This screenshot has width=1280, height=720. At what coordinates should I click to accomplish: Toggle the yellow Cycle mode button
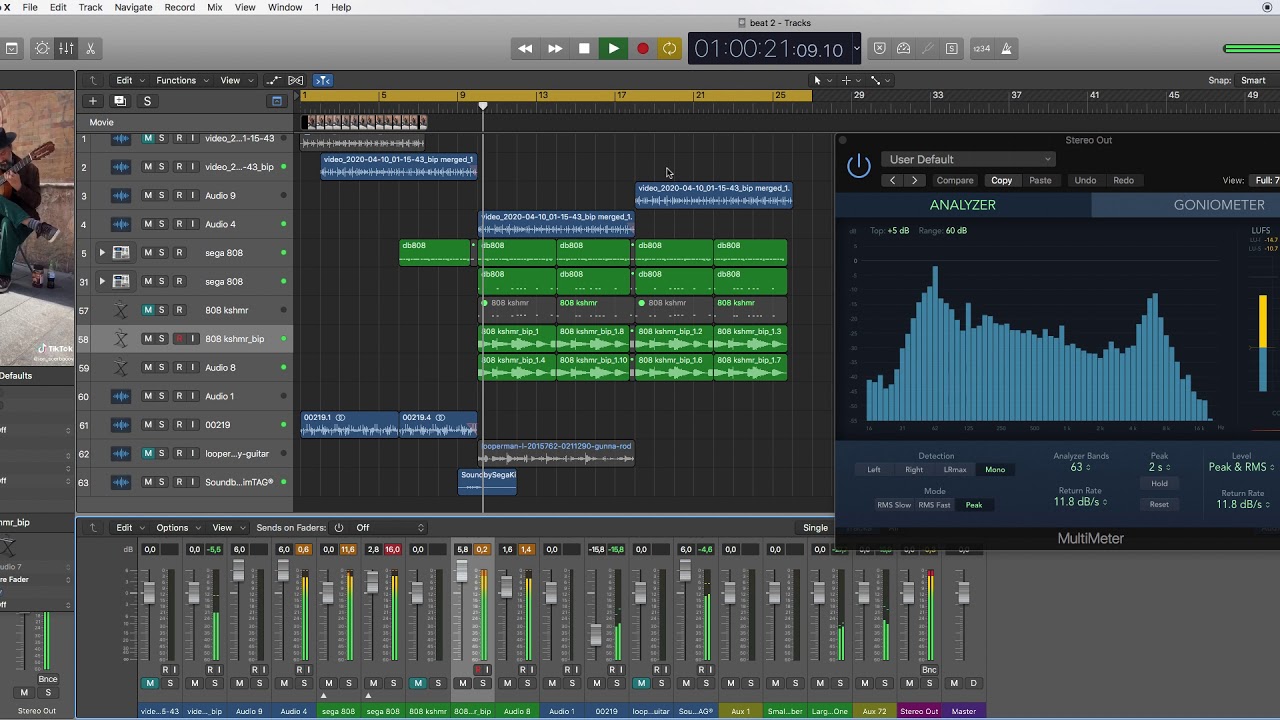[669, 48]
